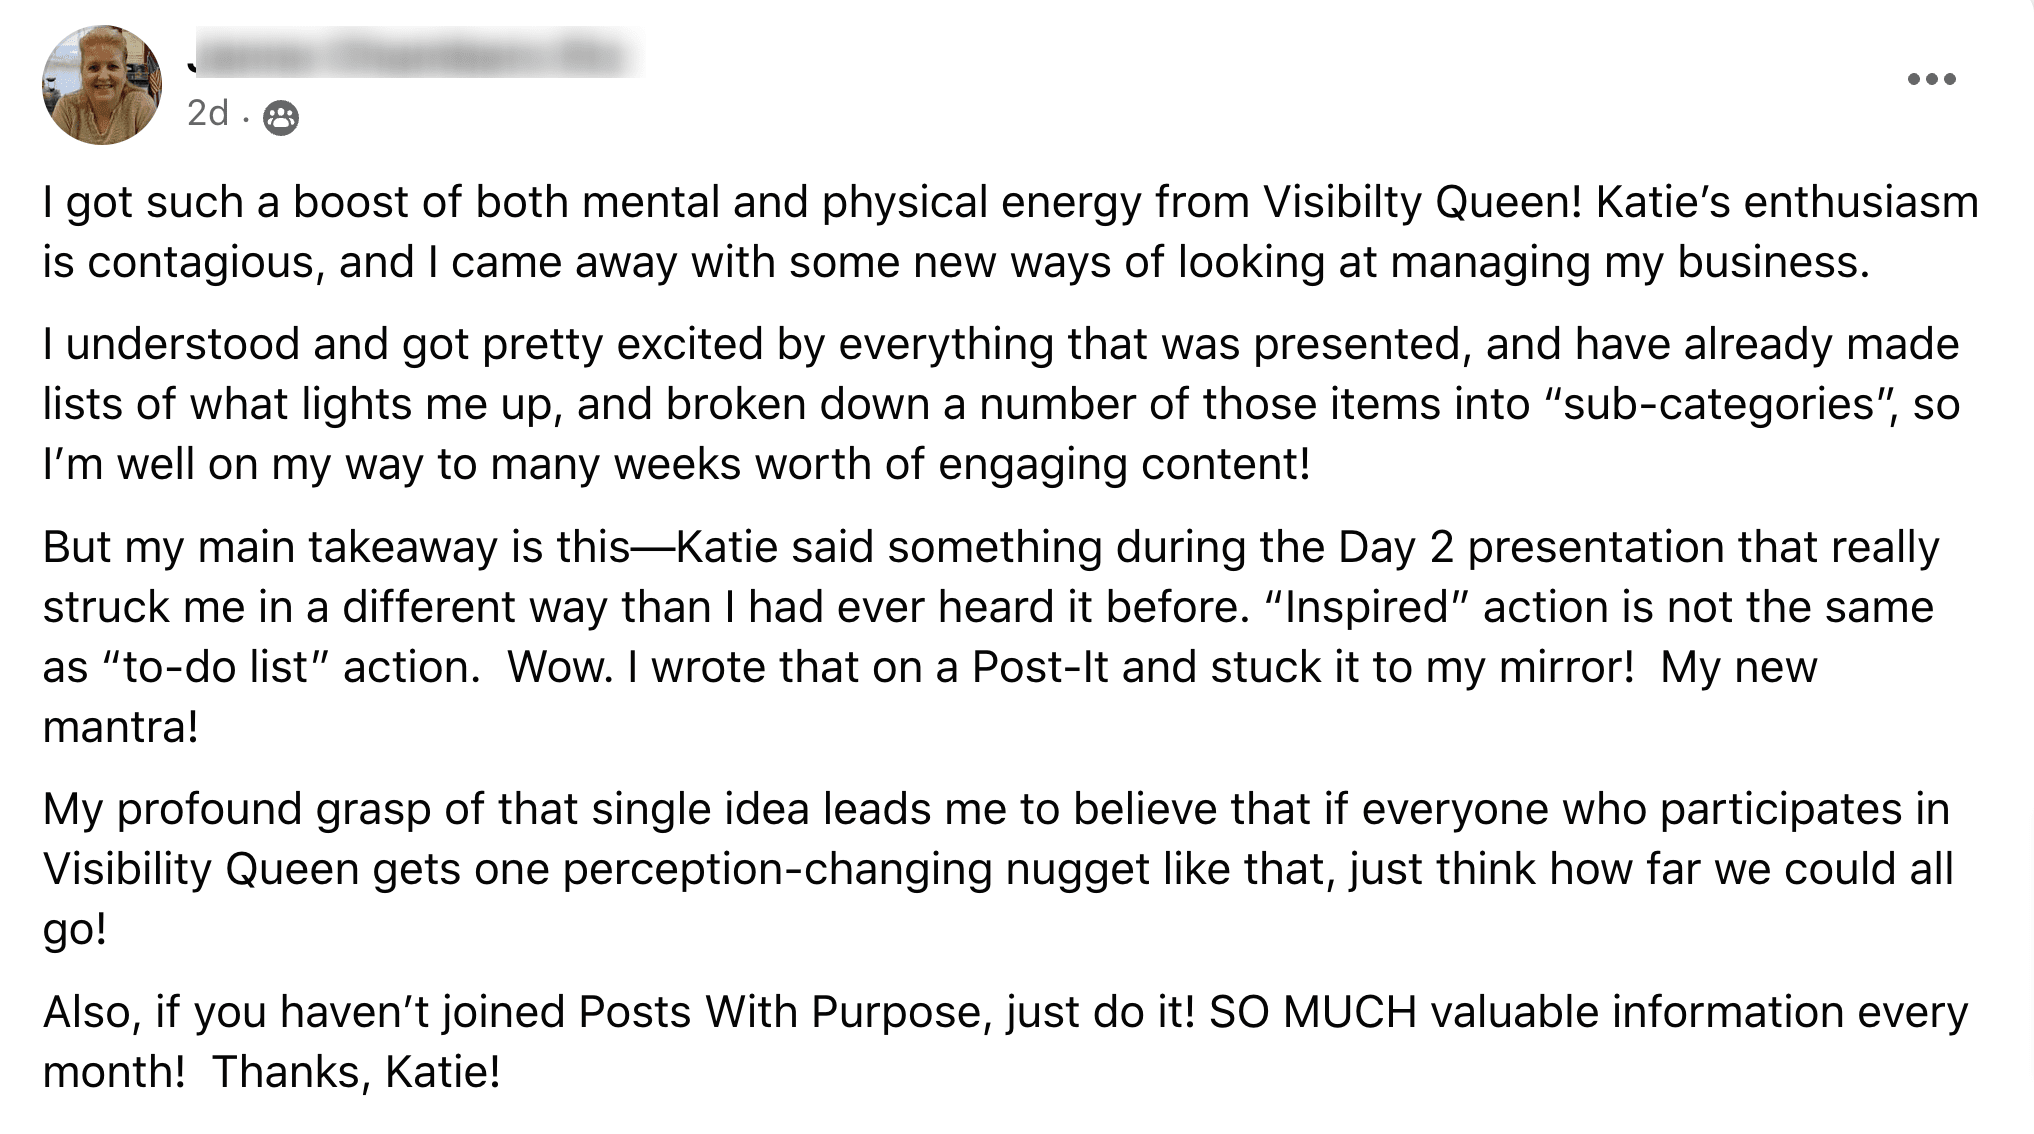Click the word "Post-It"
This screenshot has width=2034, height=1134.
coord(1040,667)
